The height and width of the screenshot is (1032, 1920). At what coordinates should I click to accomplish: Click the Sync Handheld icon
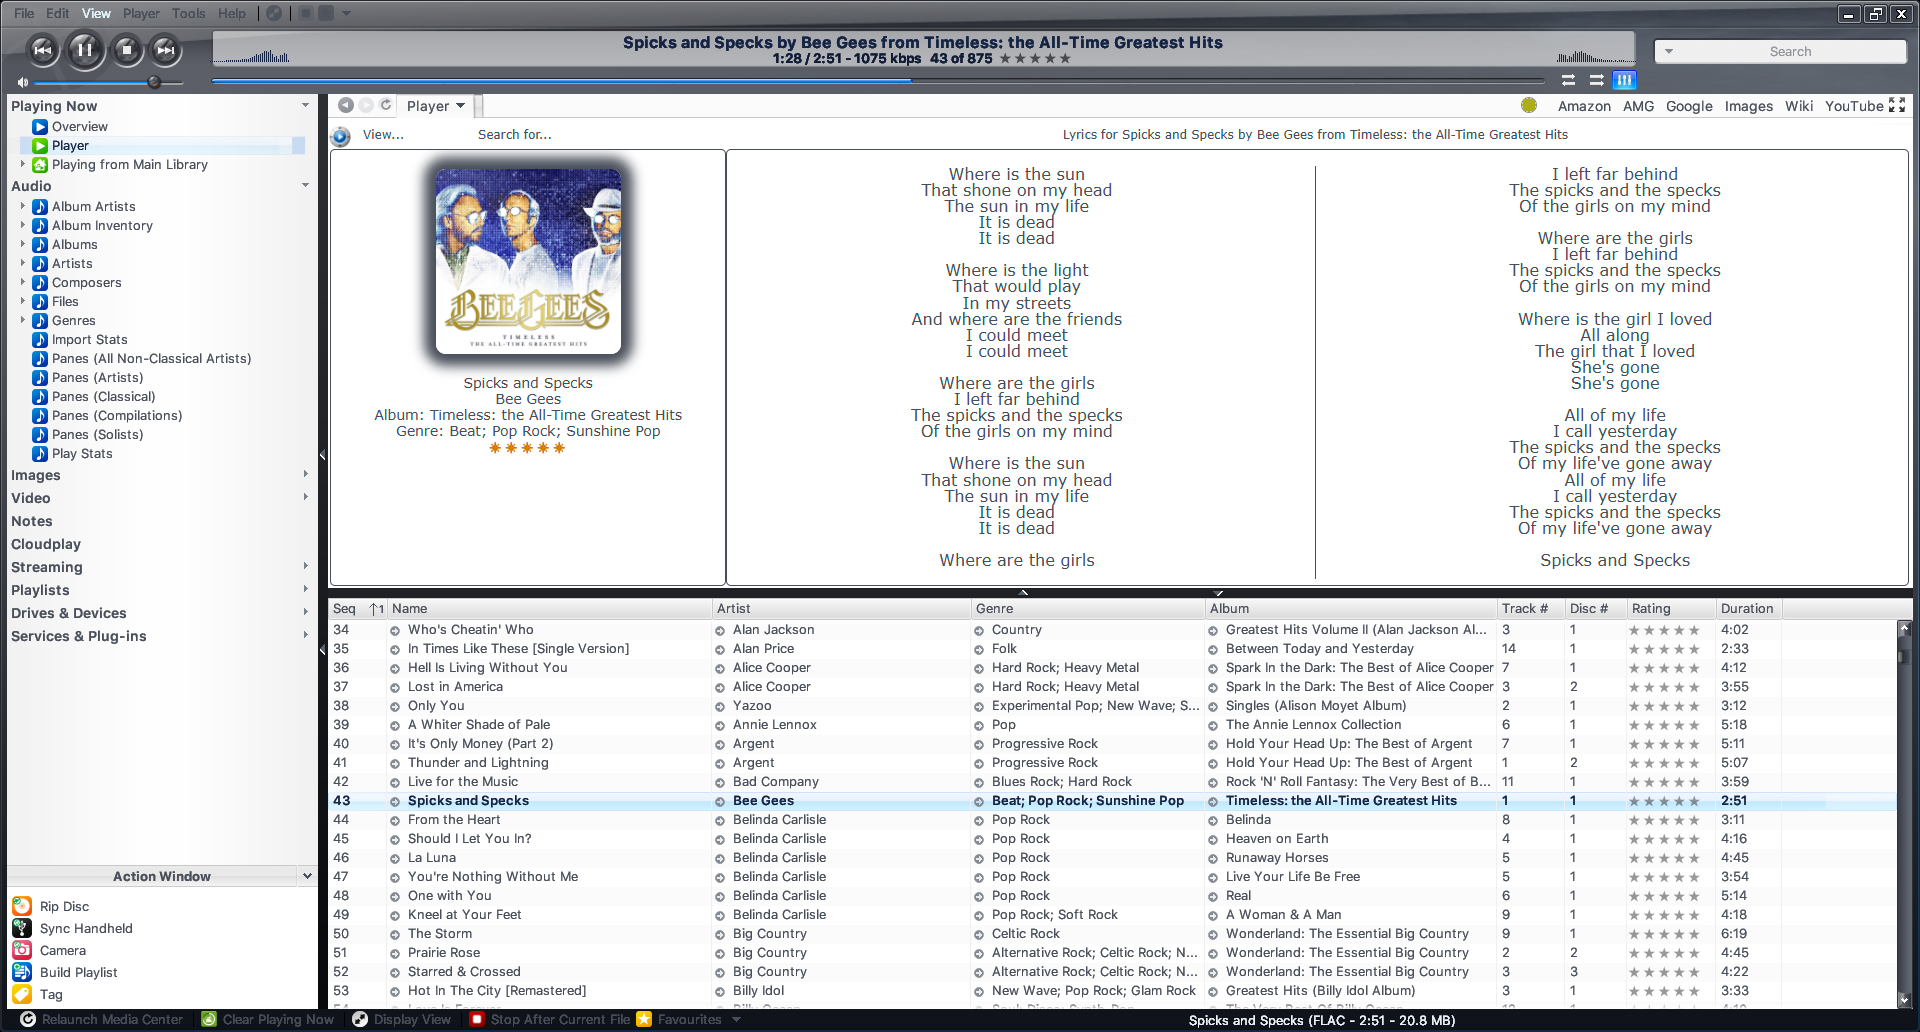(x=22, y=928)
